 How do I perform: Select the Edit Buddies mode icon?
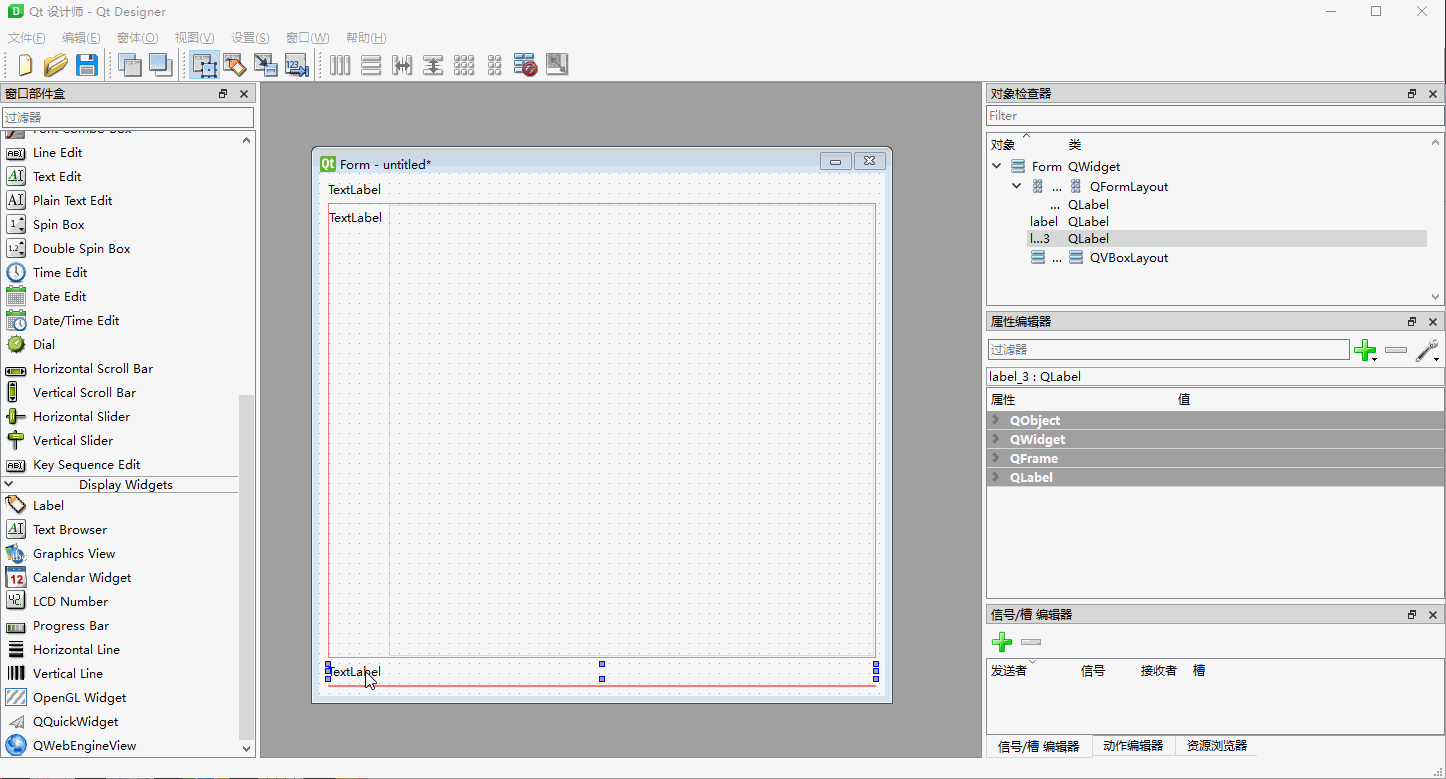[265, 64]
